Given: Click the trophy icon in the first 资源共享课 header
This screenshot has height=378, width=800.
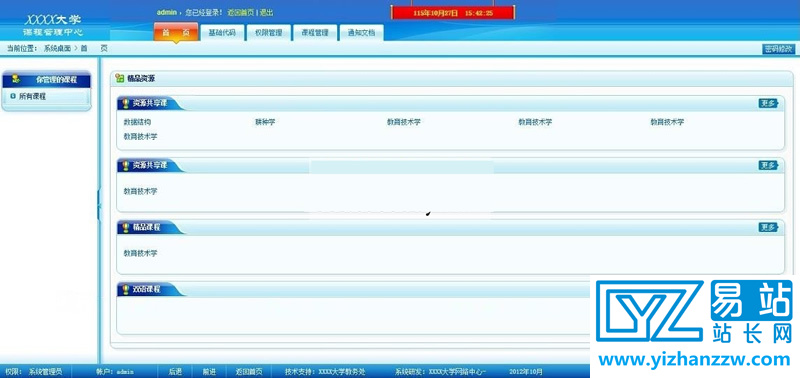Looking at the screenshot, I should point(126,104).
